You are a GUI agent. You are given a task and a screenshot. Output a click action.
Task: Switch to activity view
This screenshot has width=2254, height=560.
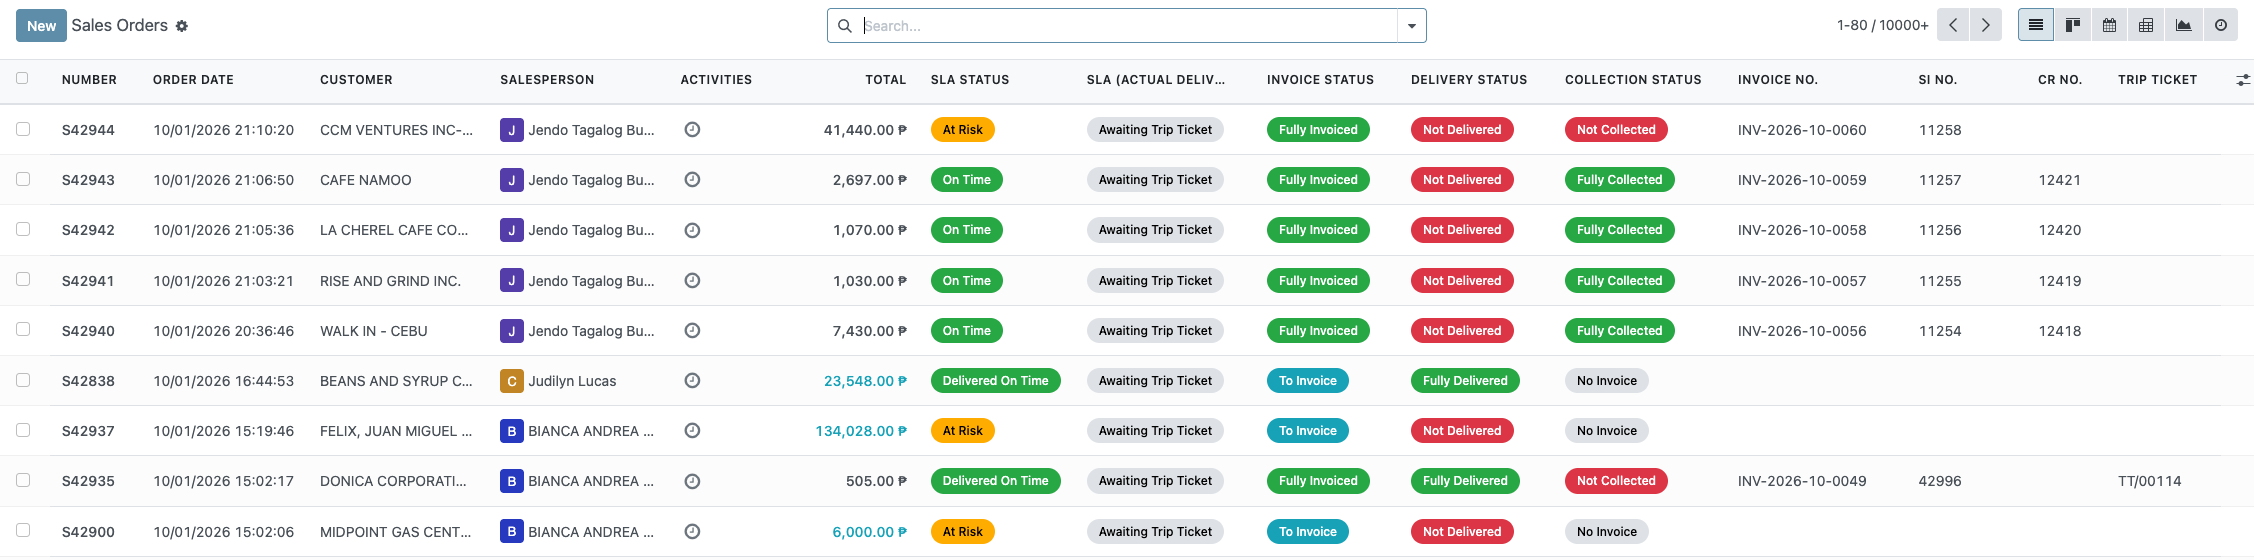click(2221, 25)
